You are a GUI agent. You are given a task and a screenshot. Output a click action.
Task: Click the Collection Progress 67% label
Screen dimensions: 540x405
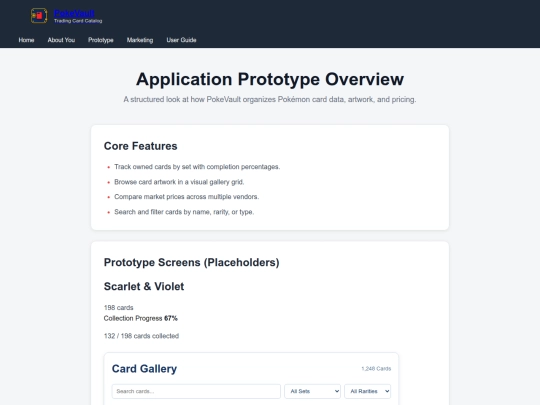tap(141, 318)
